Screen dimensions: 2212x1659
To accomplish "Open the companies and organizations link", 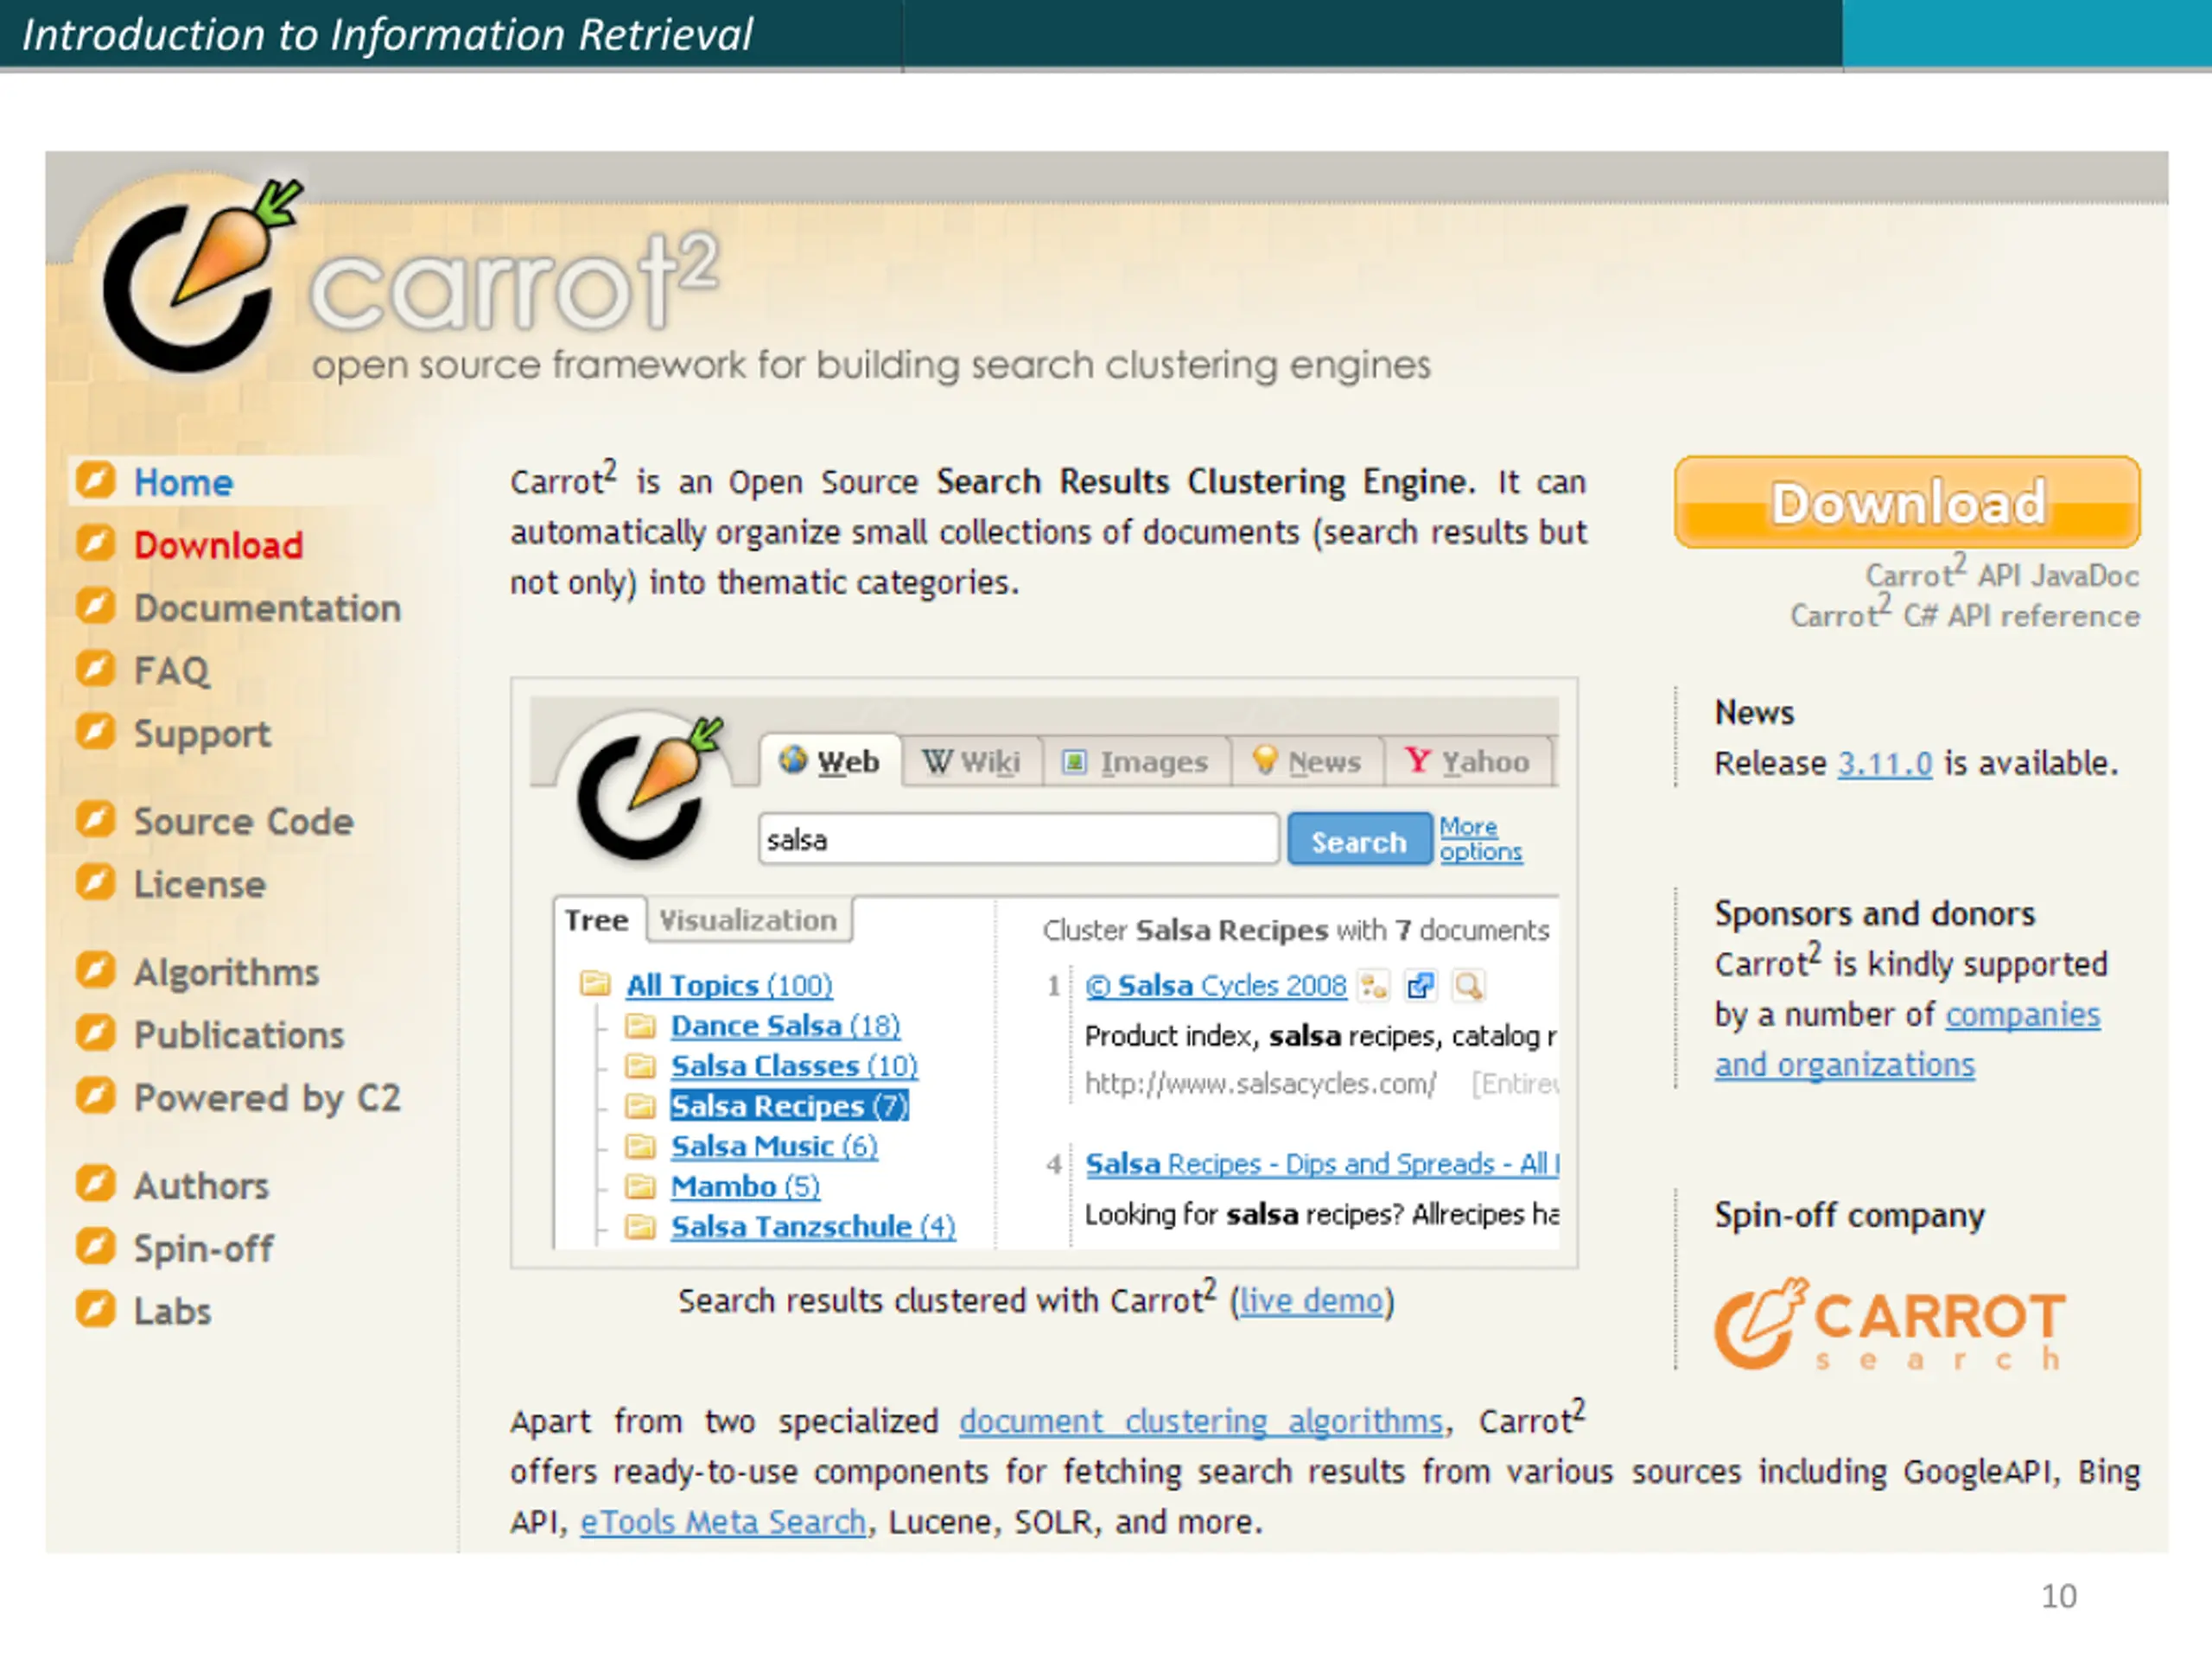I will tap(1908, 1040).
